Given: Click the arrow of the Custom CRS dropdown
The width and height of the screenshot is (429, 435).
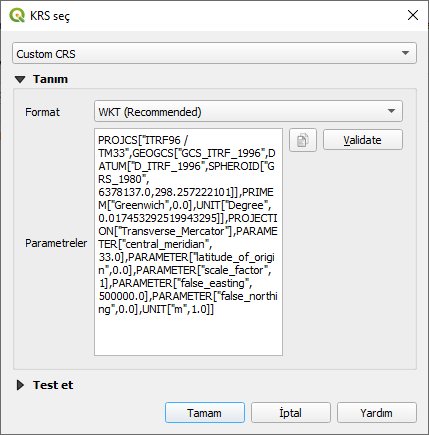Looking at the screenshot, I should tap(405, 53).
